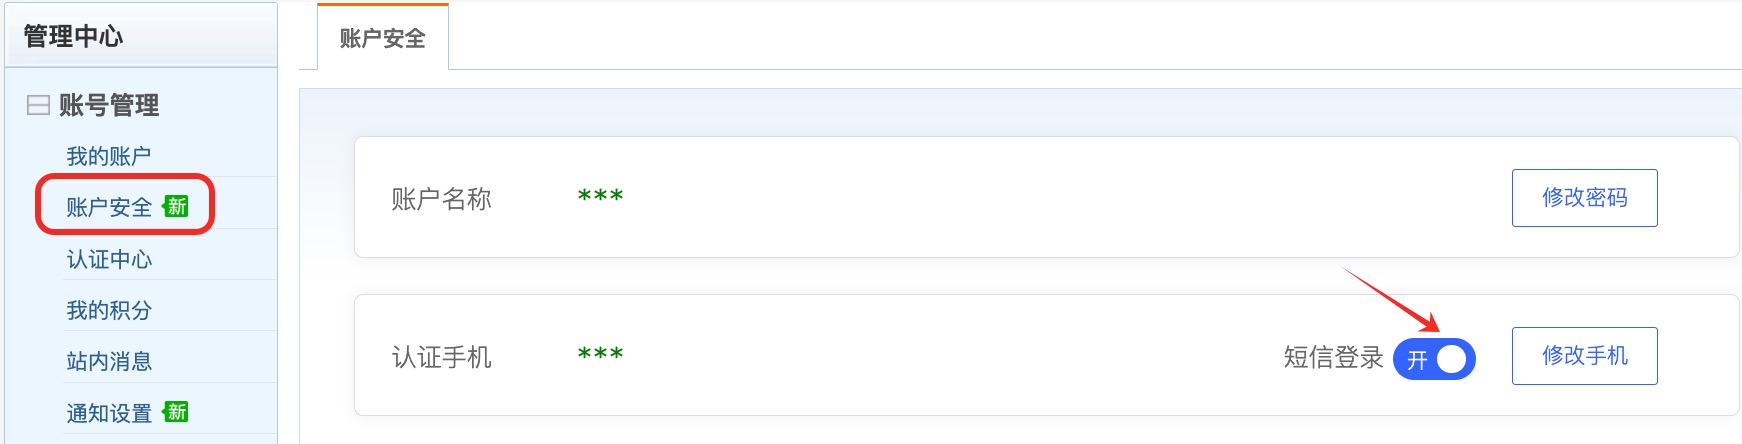Switch to the 账户安全 tab

(x=382, y=38)
